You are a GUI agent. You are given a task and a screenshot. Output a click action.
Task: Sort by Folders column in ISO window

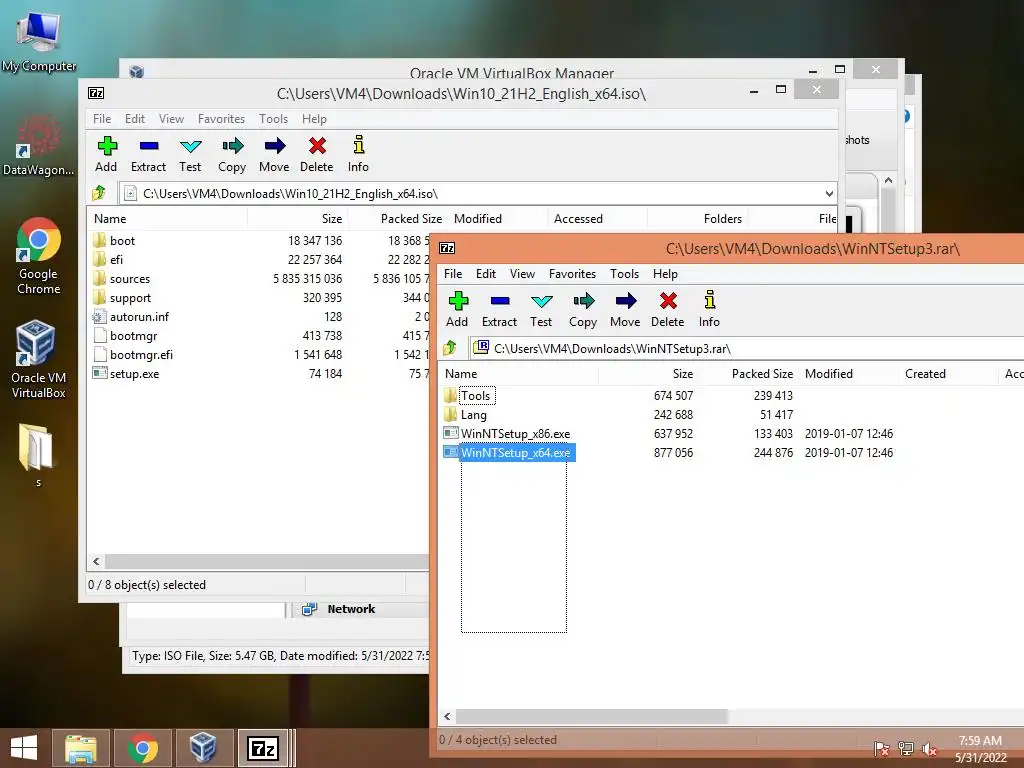(697, 219)
